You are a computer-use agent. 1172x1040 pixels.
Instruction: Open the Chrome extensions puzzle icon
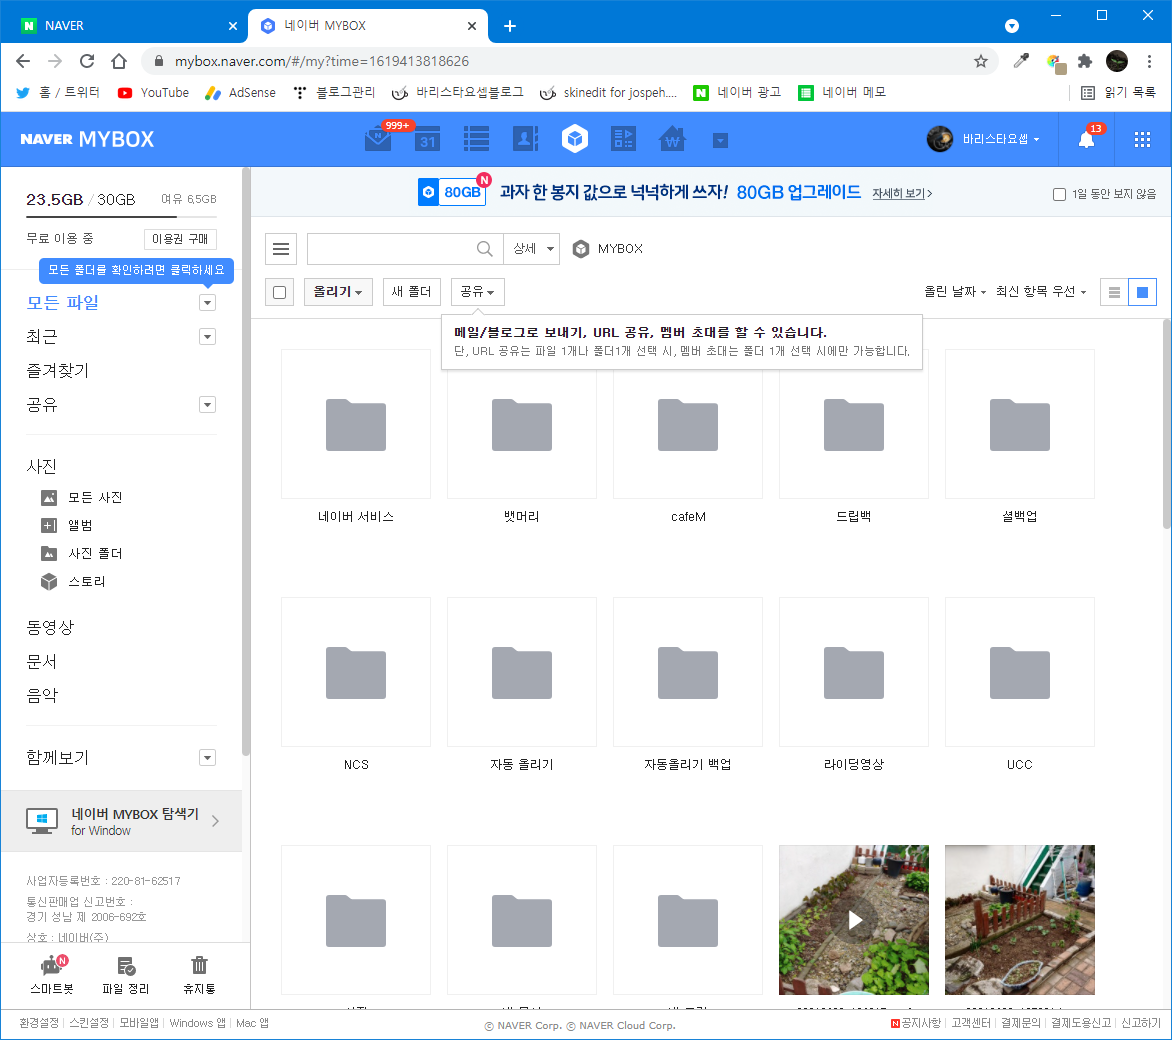pos(1085,61)
